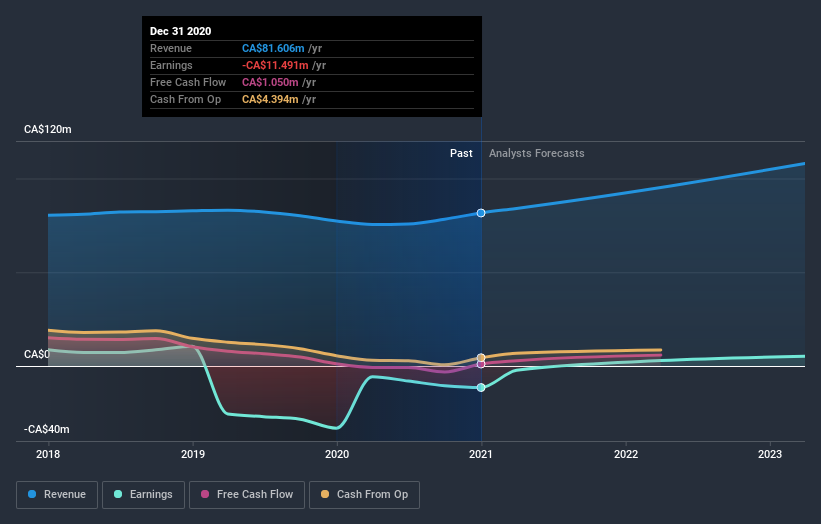Viewport: 821px width, 524px height.
Task: Click the 2021 x-axis label
Action: click(481, 454)
